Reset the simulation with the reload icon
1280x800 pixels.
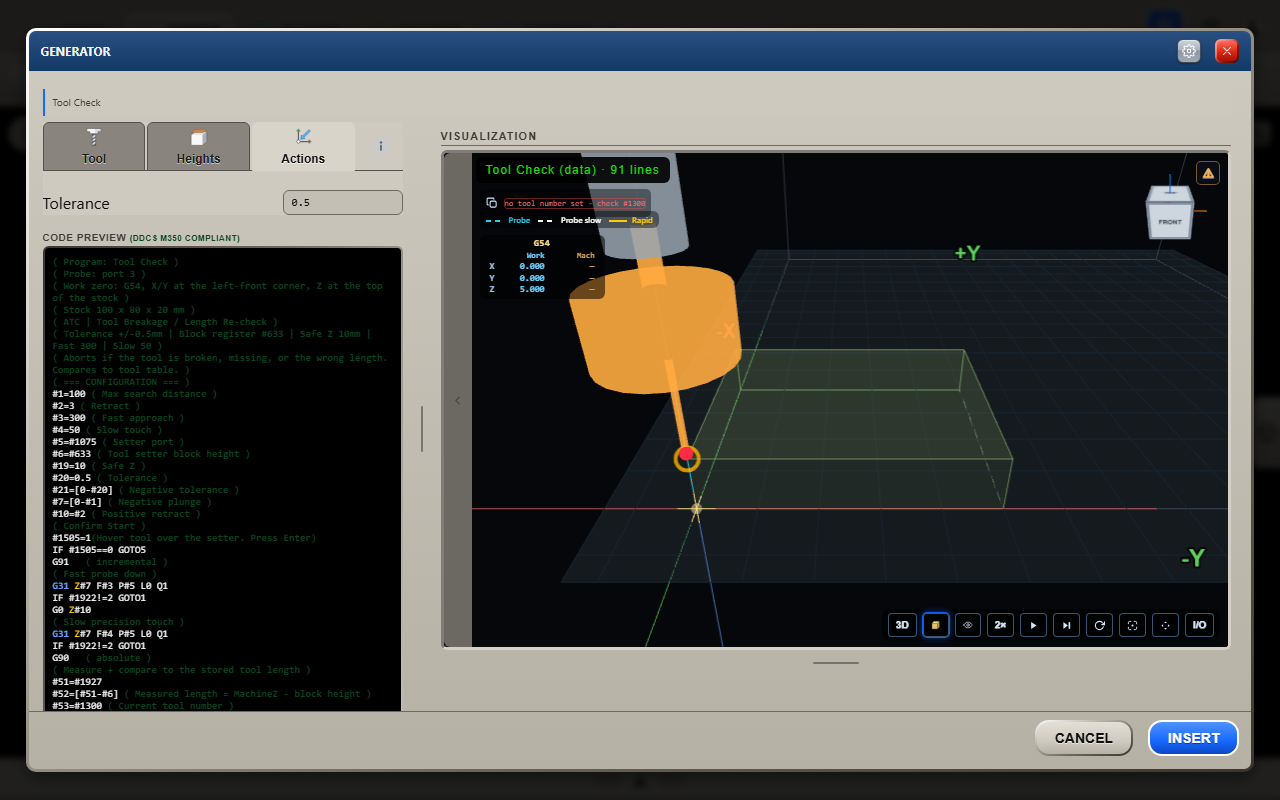coord(1100,625)
